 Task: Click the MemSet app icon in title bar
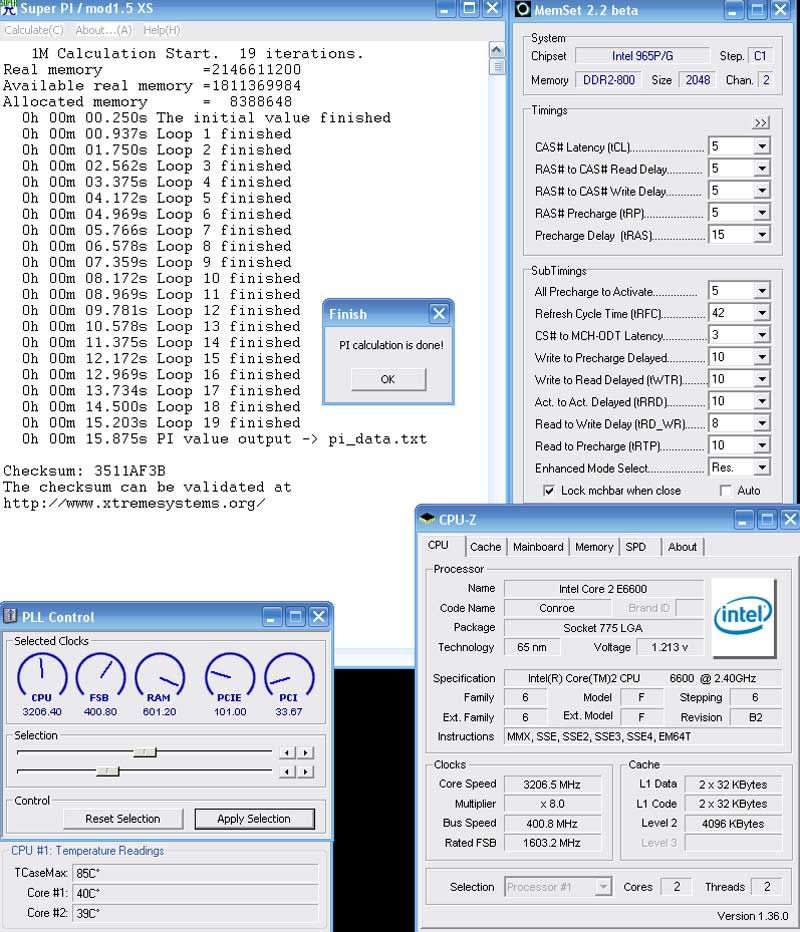pos(522,9)
